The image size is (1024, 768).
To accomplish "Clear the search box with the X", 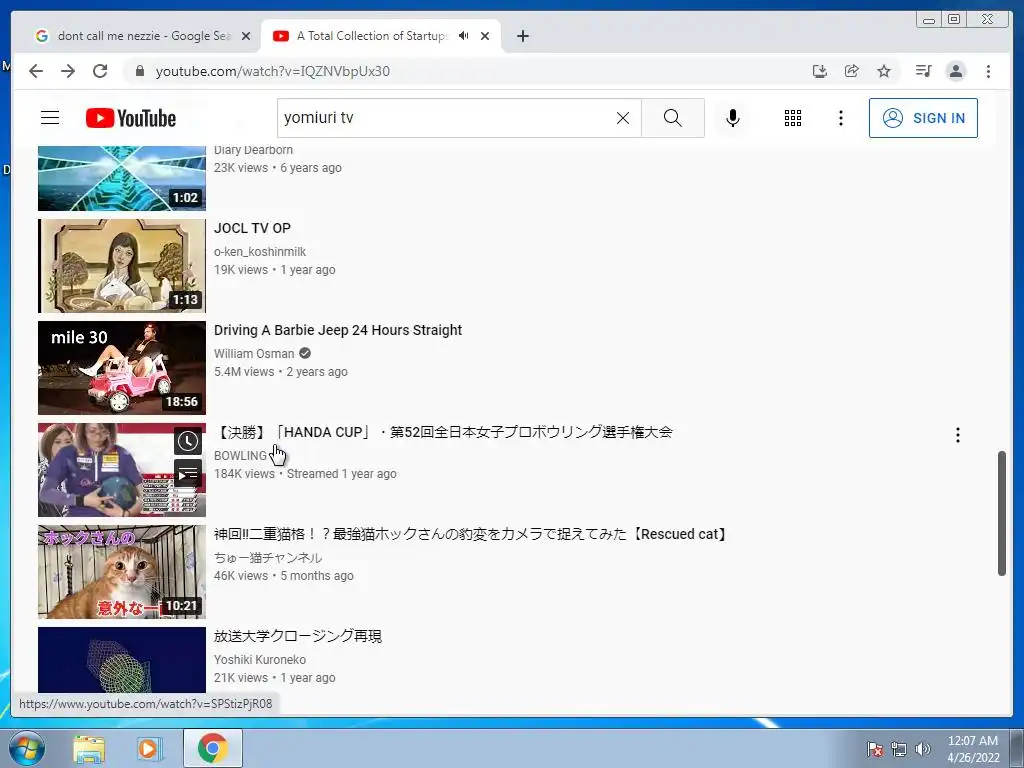I will click(x=623, y=118).
